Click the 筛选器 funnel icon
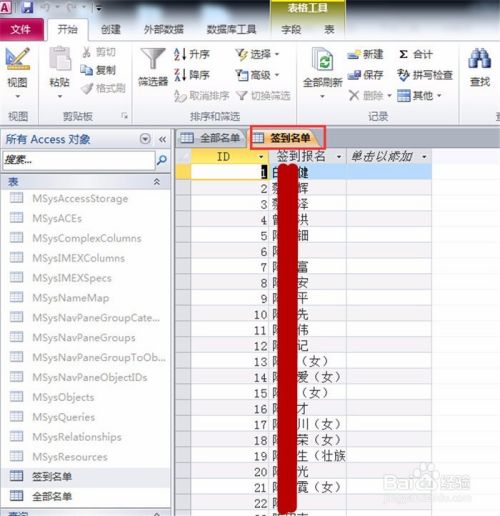The image size is (500, 516). 153,59
